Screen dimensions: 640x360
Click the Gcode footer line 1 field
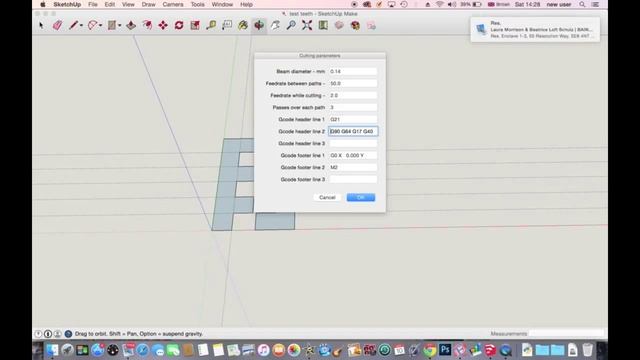[353, 156]
